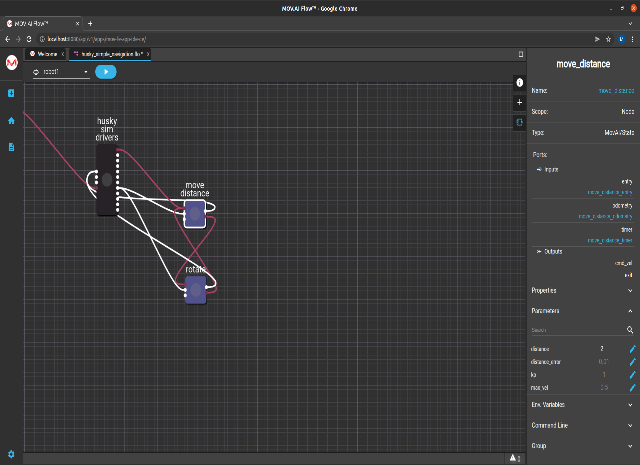
Task: Click the info icon on canvas toolbar
Action: (x=519, y=82)
